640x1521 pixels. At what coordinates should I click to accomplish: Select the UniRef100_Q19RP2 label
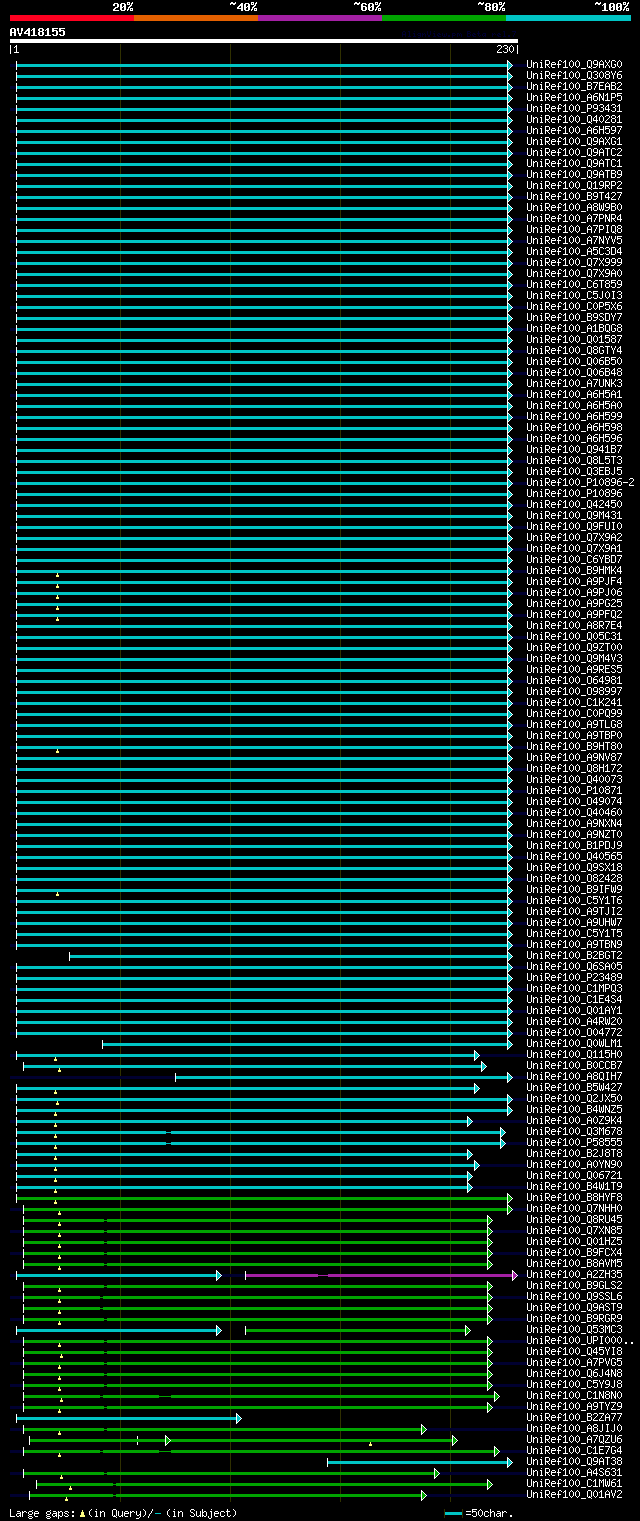574,186
